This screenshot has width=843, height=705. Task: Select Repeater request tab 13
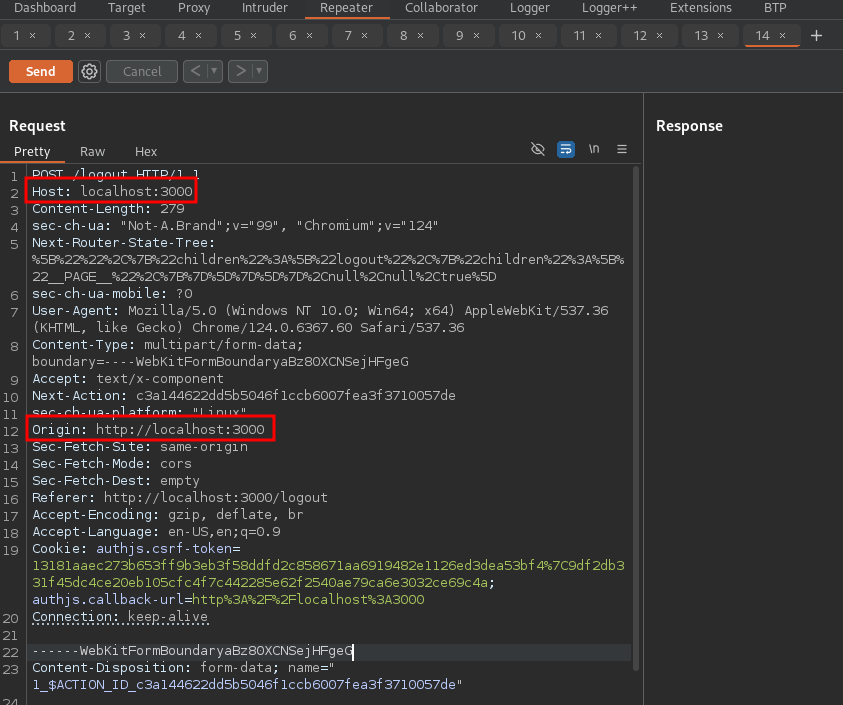(x=701, y=35)
